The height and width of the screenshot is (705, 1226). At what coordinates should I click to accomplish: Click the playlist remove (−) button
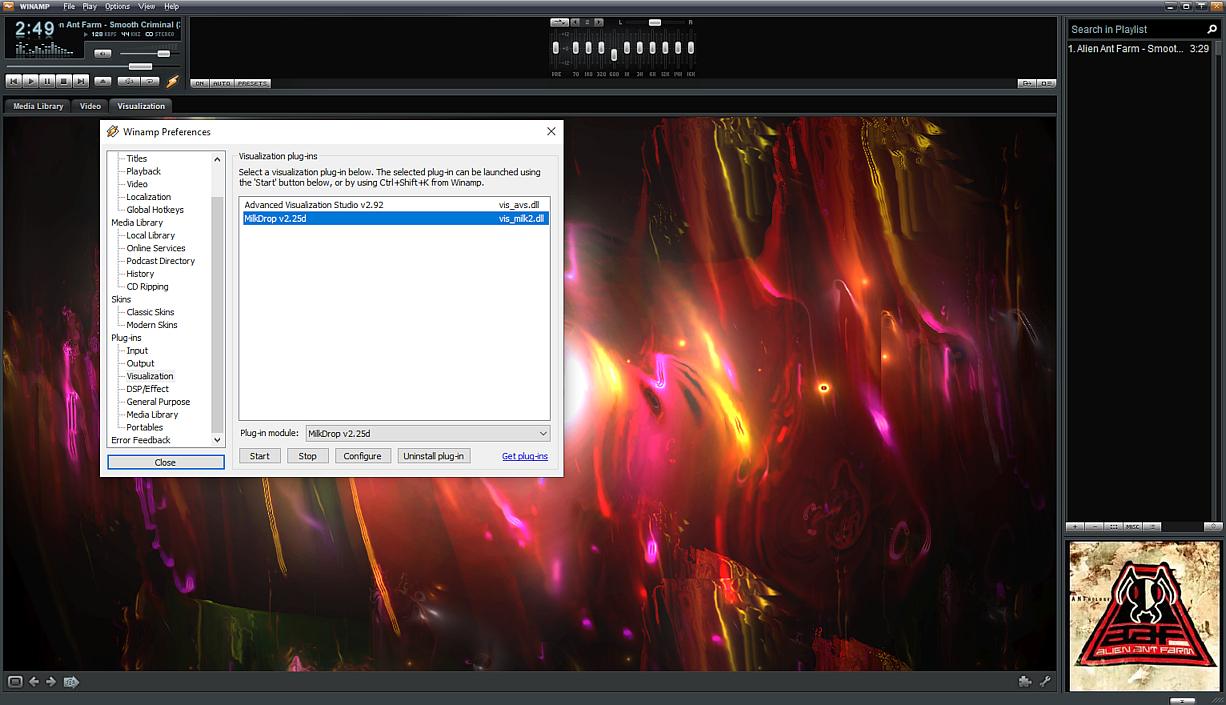1094,526
